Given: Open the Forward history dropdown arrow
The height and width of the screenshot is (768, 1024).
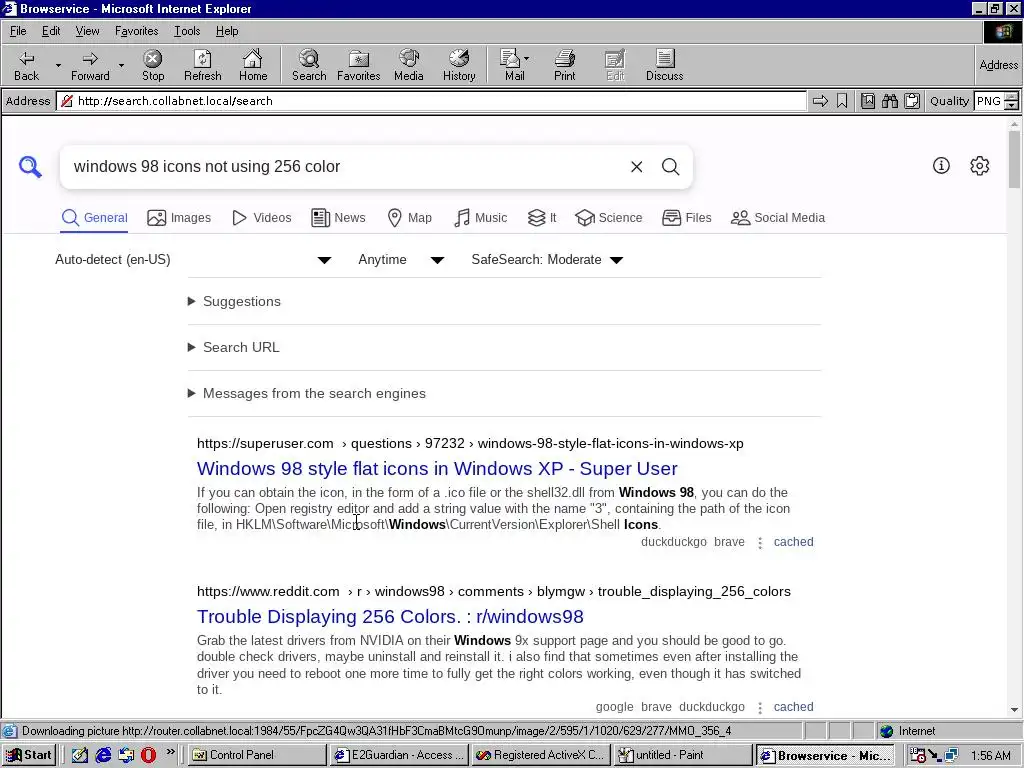Looking at the screenshot, I should (121, 65).
